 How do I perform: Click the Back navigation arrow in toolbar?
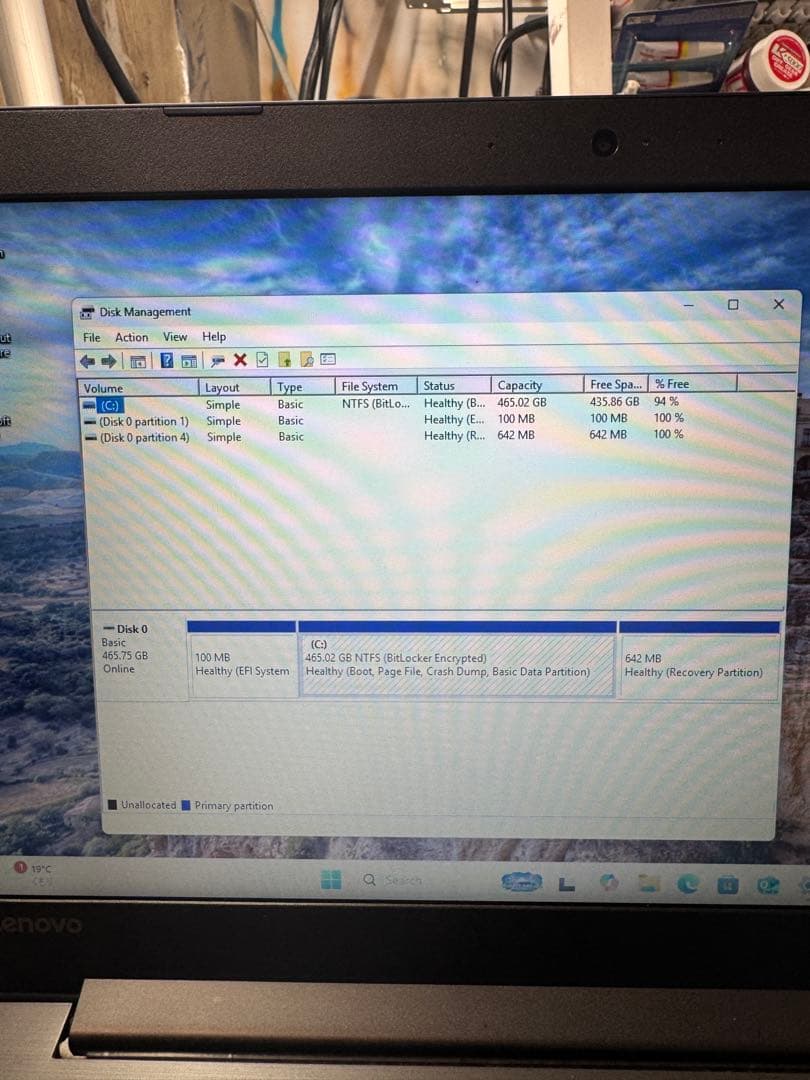88,359
